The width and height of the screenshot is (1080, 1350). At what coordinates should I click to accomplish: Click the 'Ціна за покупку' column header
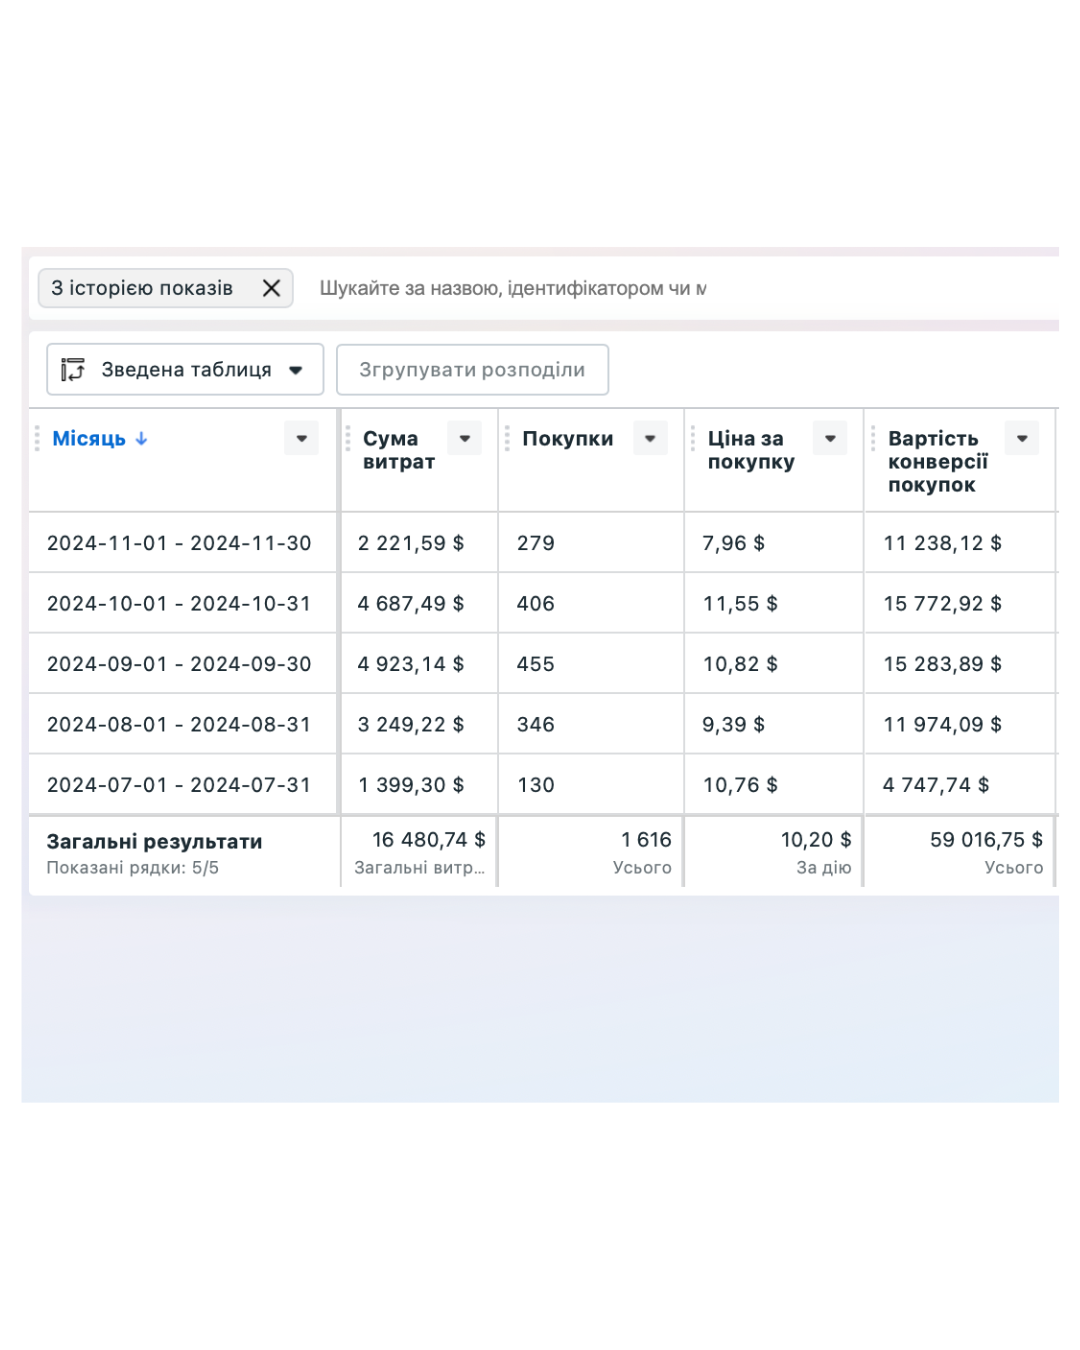[x=751, y=450]
